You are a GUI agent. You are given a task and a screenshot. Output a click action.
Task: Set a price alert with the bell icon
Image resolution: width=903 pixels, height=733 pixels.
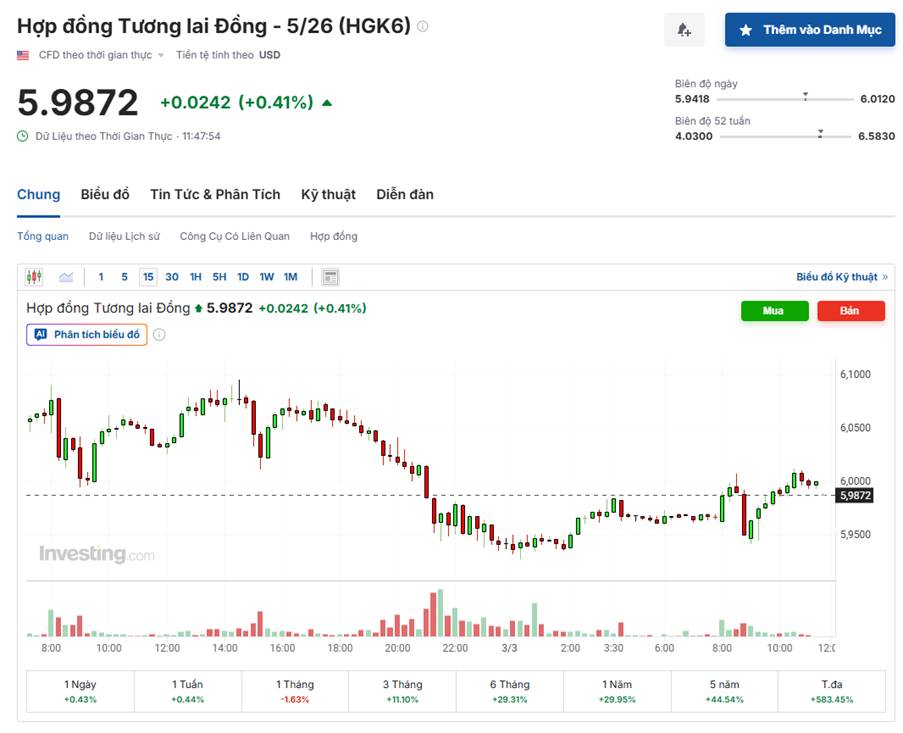click(684, 30)
